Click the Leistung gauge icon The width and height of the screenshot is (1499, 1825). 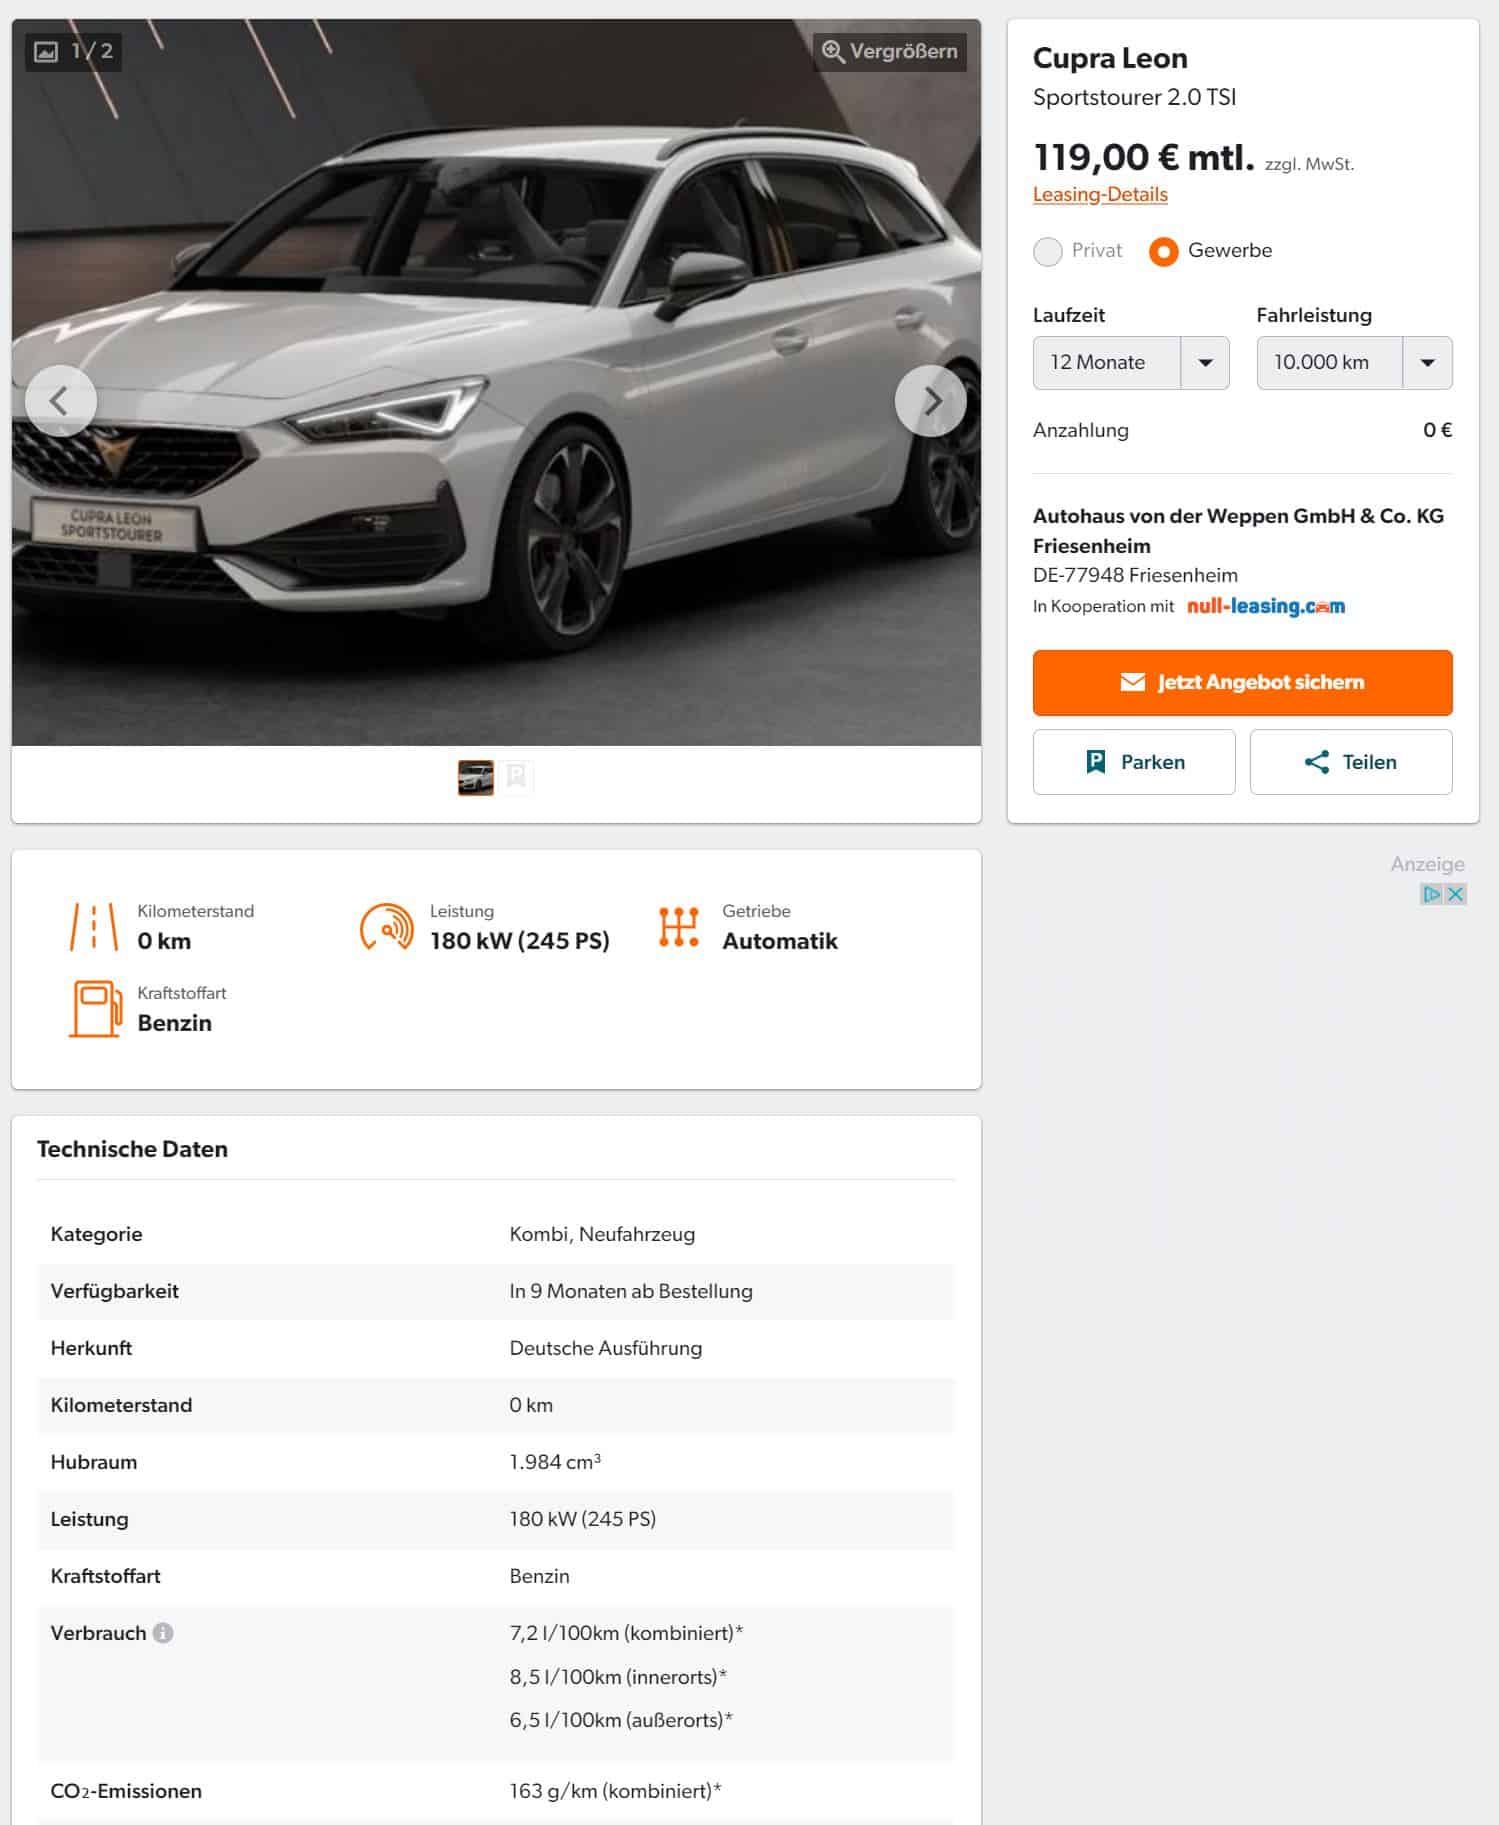pos(386,927)
